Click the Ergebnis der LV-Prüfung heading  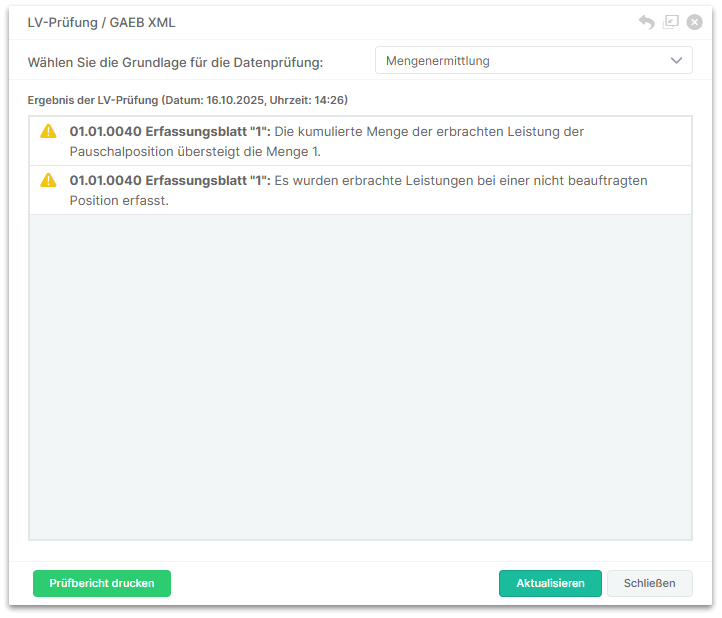[188, 100]
